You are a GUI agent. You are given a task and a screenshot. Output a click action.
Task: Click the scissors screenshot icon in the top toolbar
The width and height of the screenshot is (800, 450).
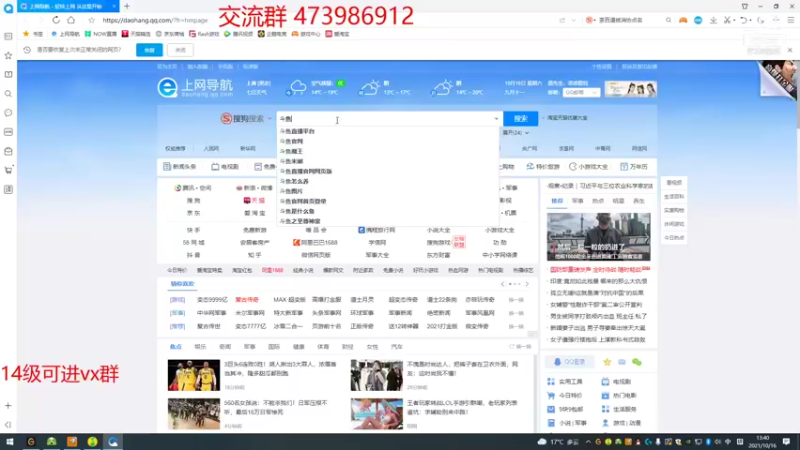(x=728, y=20)
